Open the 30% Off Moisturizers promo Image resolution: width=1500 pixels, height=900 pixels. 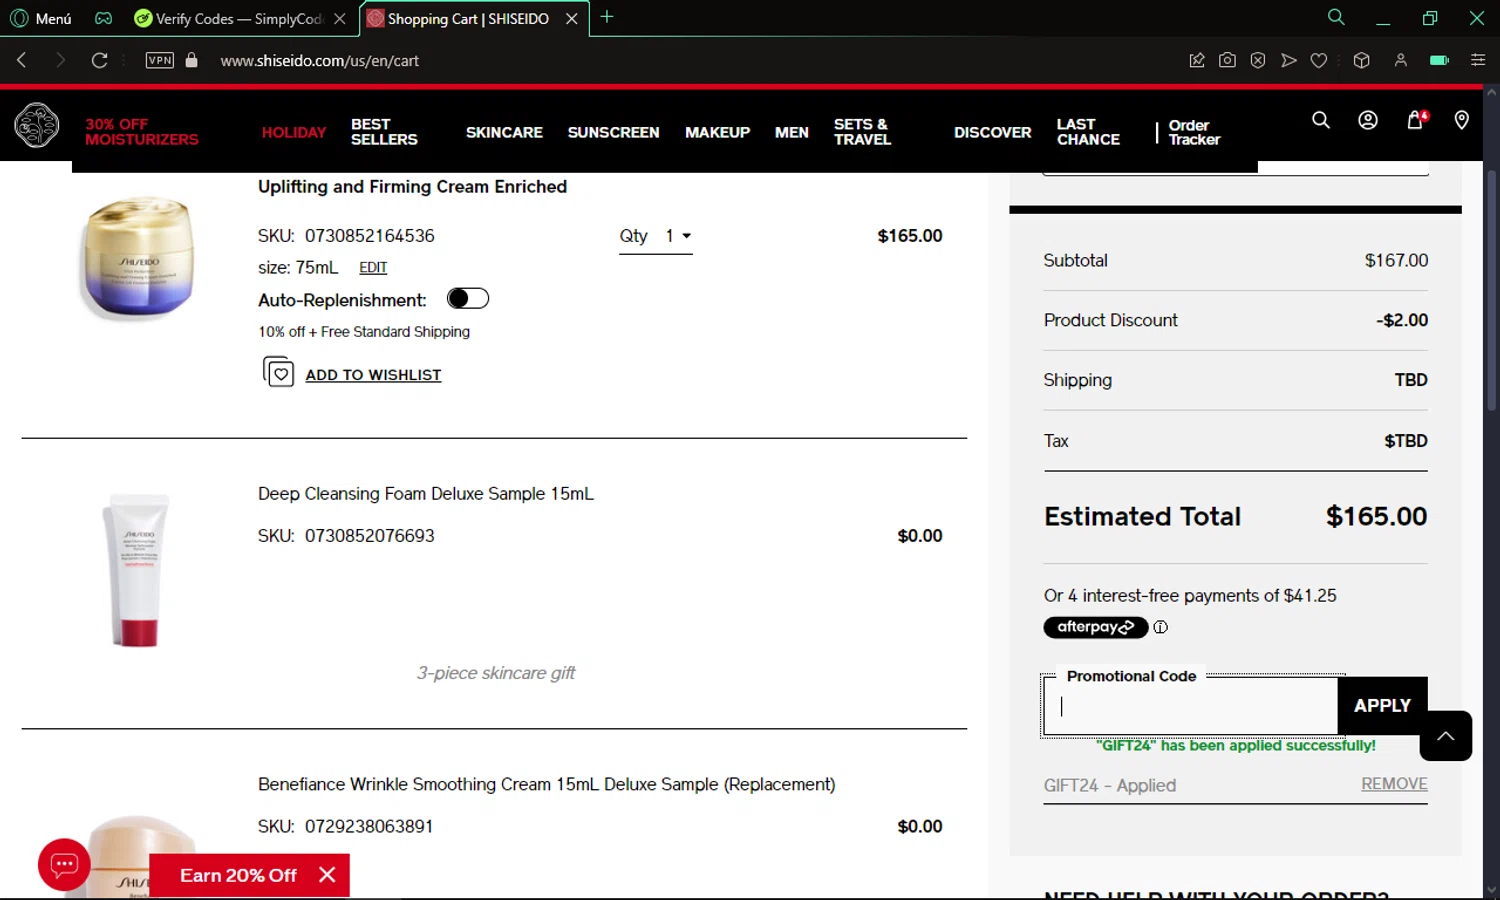pyautogui.click(x=142, y=132)
